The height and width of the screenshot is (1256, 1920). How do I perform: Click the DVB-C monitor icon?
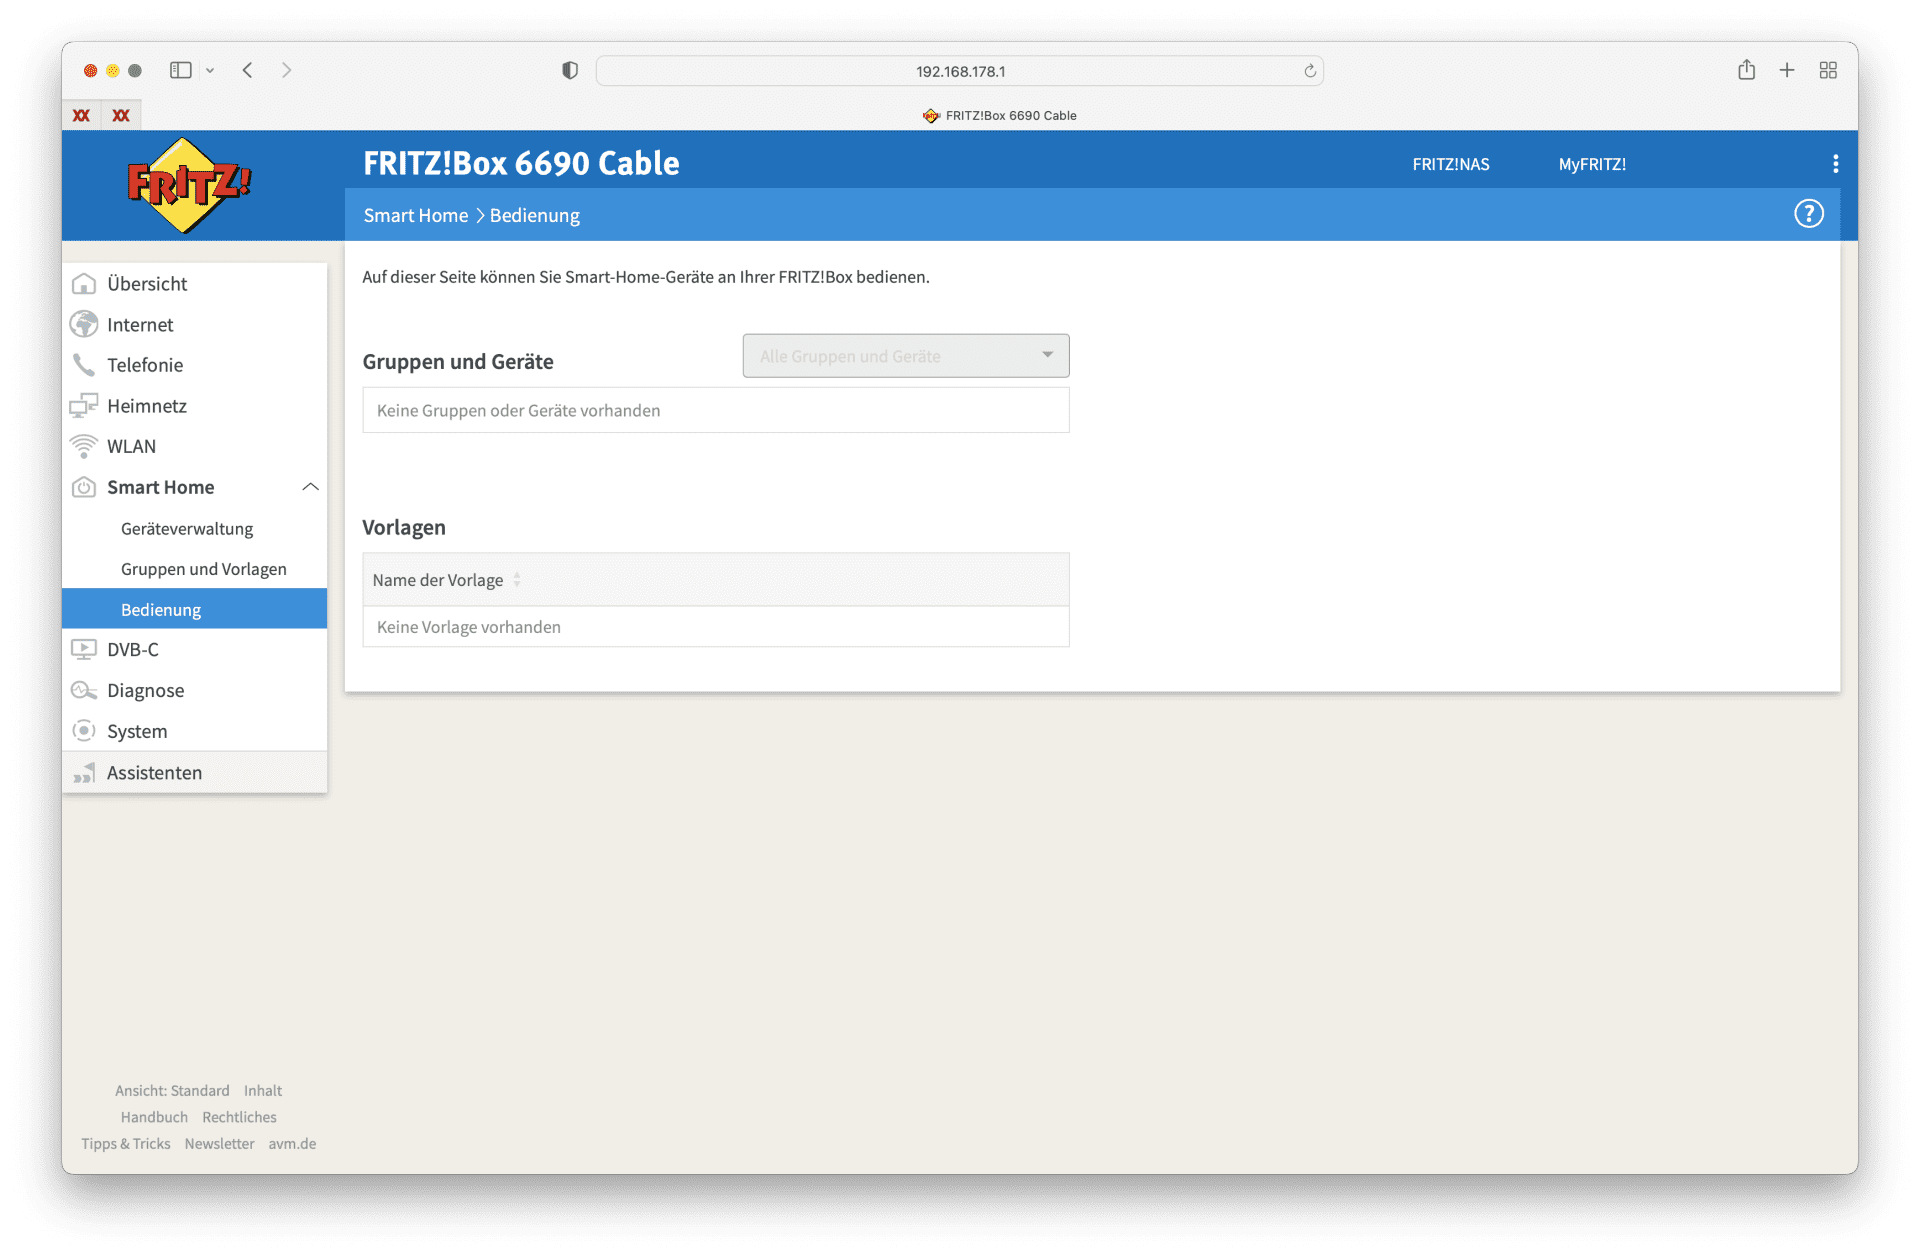84,649
